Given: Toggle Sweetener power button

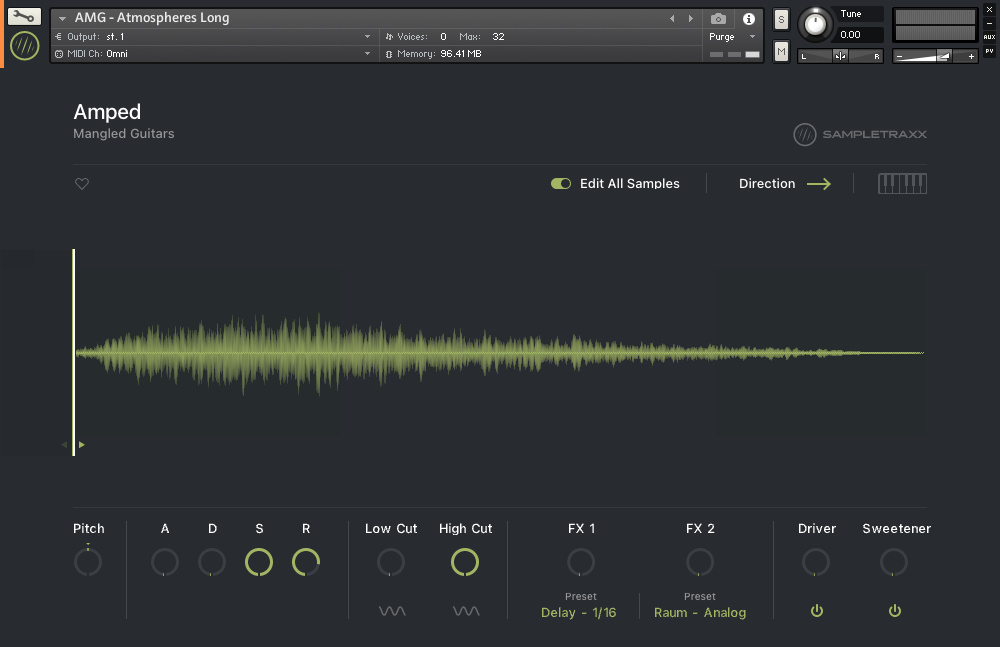Looking at the screenshot, I should (895, 611).
